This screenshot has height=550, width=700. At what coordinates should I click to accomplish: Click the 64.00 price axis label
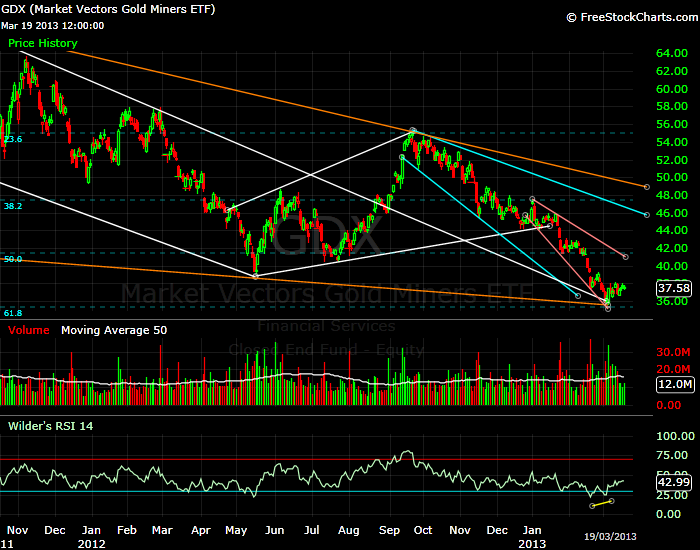(x=672, y=53)
